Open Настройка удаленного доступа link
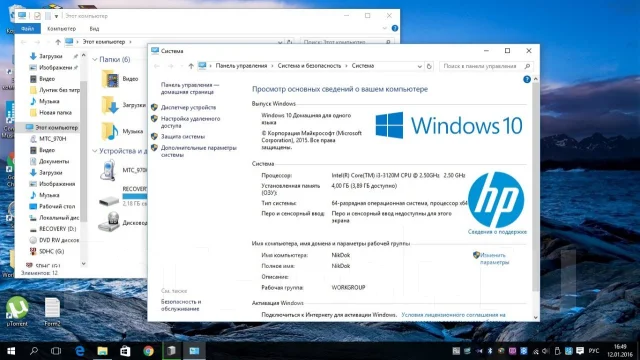 (x=190, y=122)
